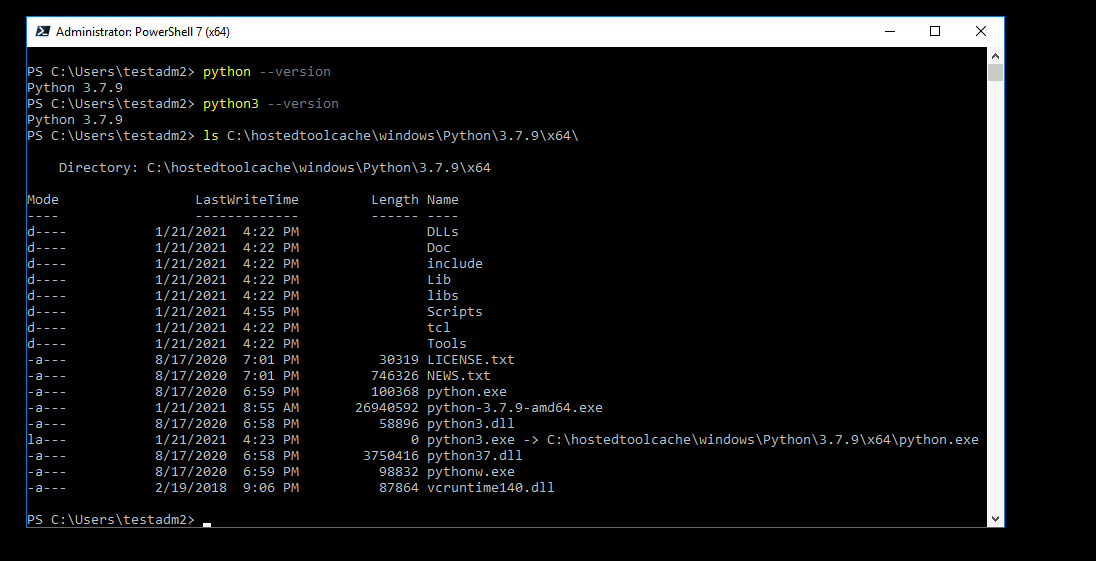Click the scrollbar up arrow

pos(995,56)
